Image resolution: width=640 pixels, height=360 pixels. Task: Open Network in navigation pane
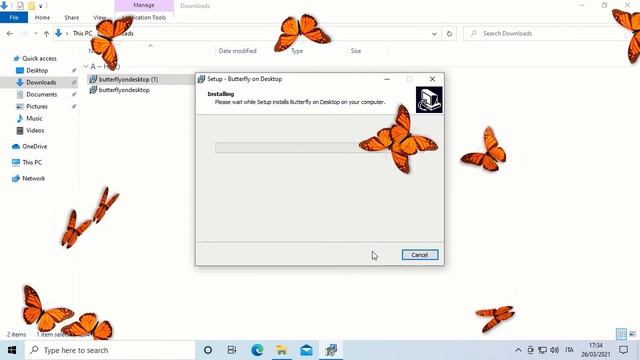pos(33,178)
